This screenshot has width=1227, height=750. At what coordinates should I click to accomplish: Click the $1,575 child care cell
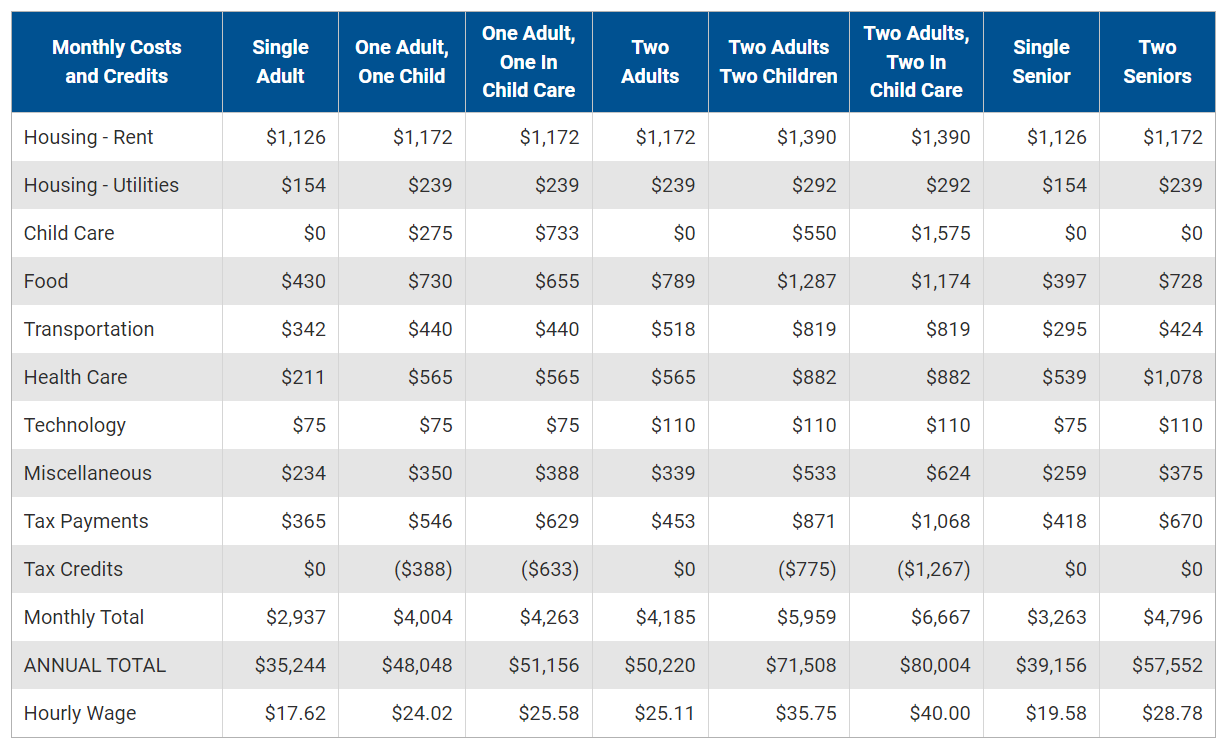point(940,233)
